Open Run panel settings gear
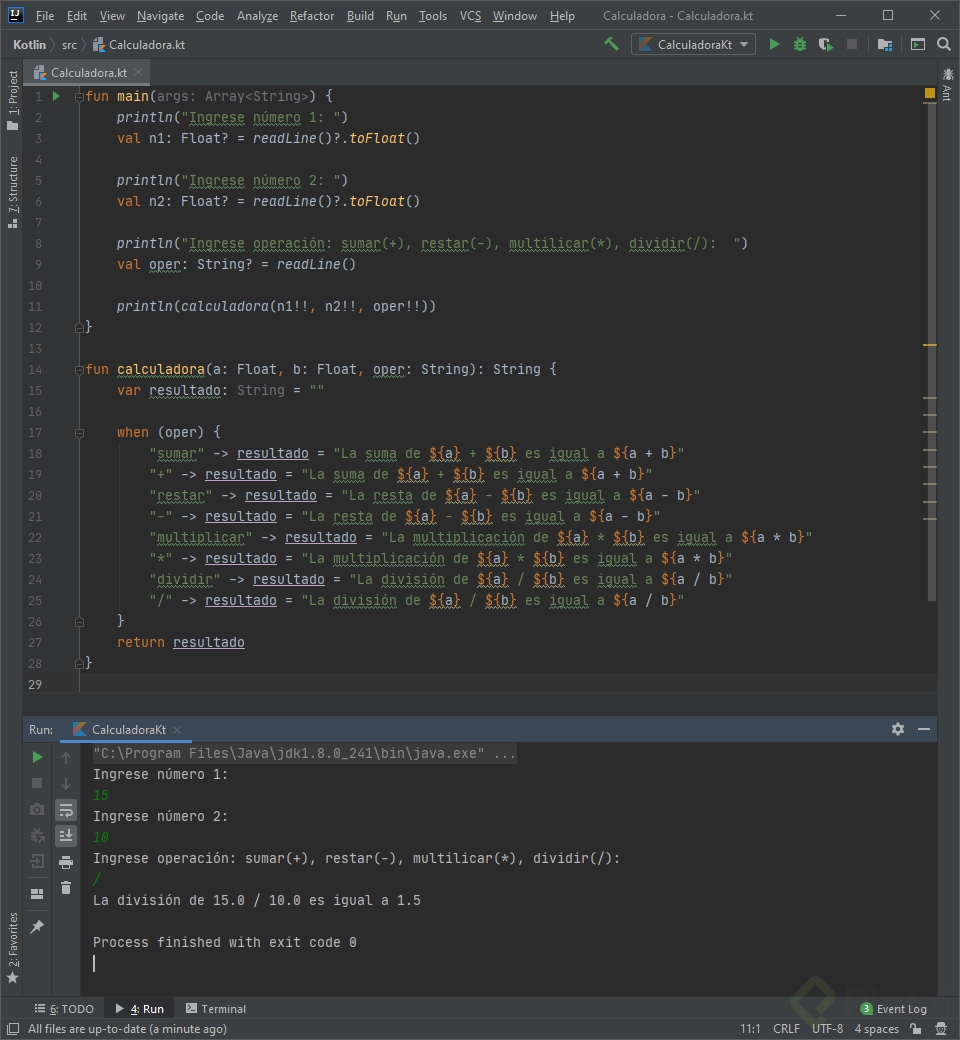This screenshot has height=1040, width=960. (x=898, y=729)
